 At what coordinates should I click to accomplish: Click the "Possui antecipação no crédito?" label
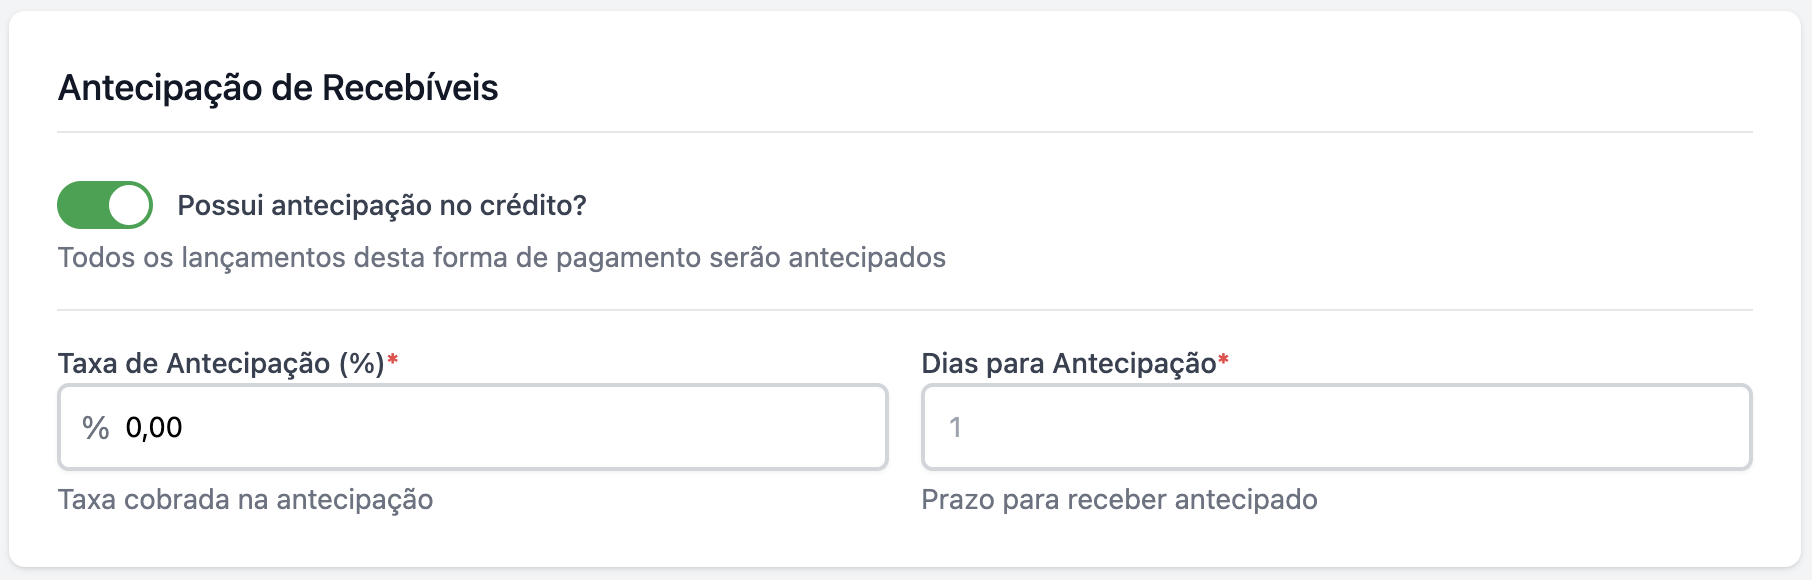point(382,205)
